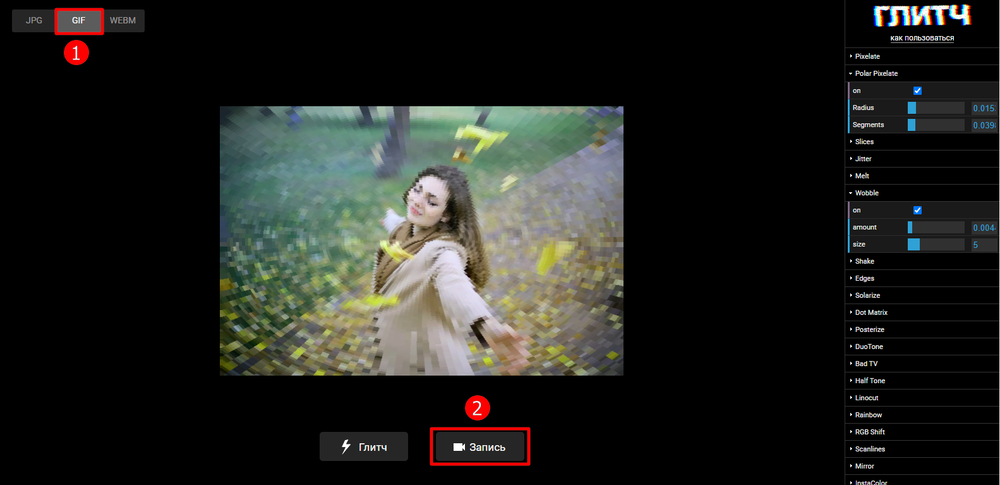Adjust the Segments slider
The height and width of the screenshot is (485, 1000).
click(x=936, y=125)
